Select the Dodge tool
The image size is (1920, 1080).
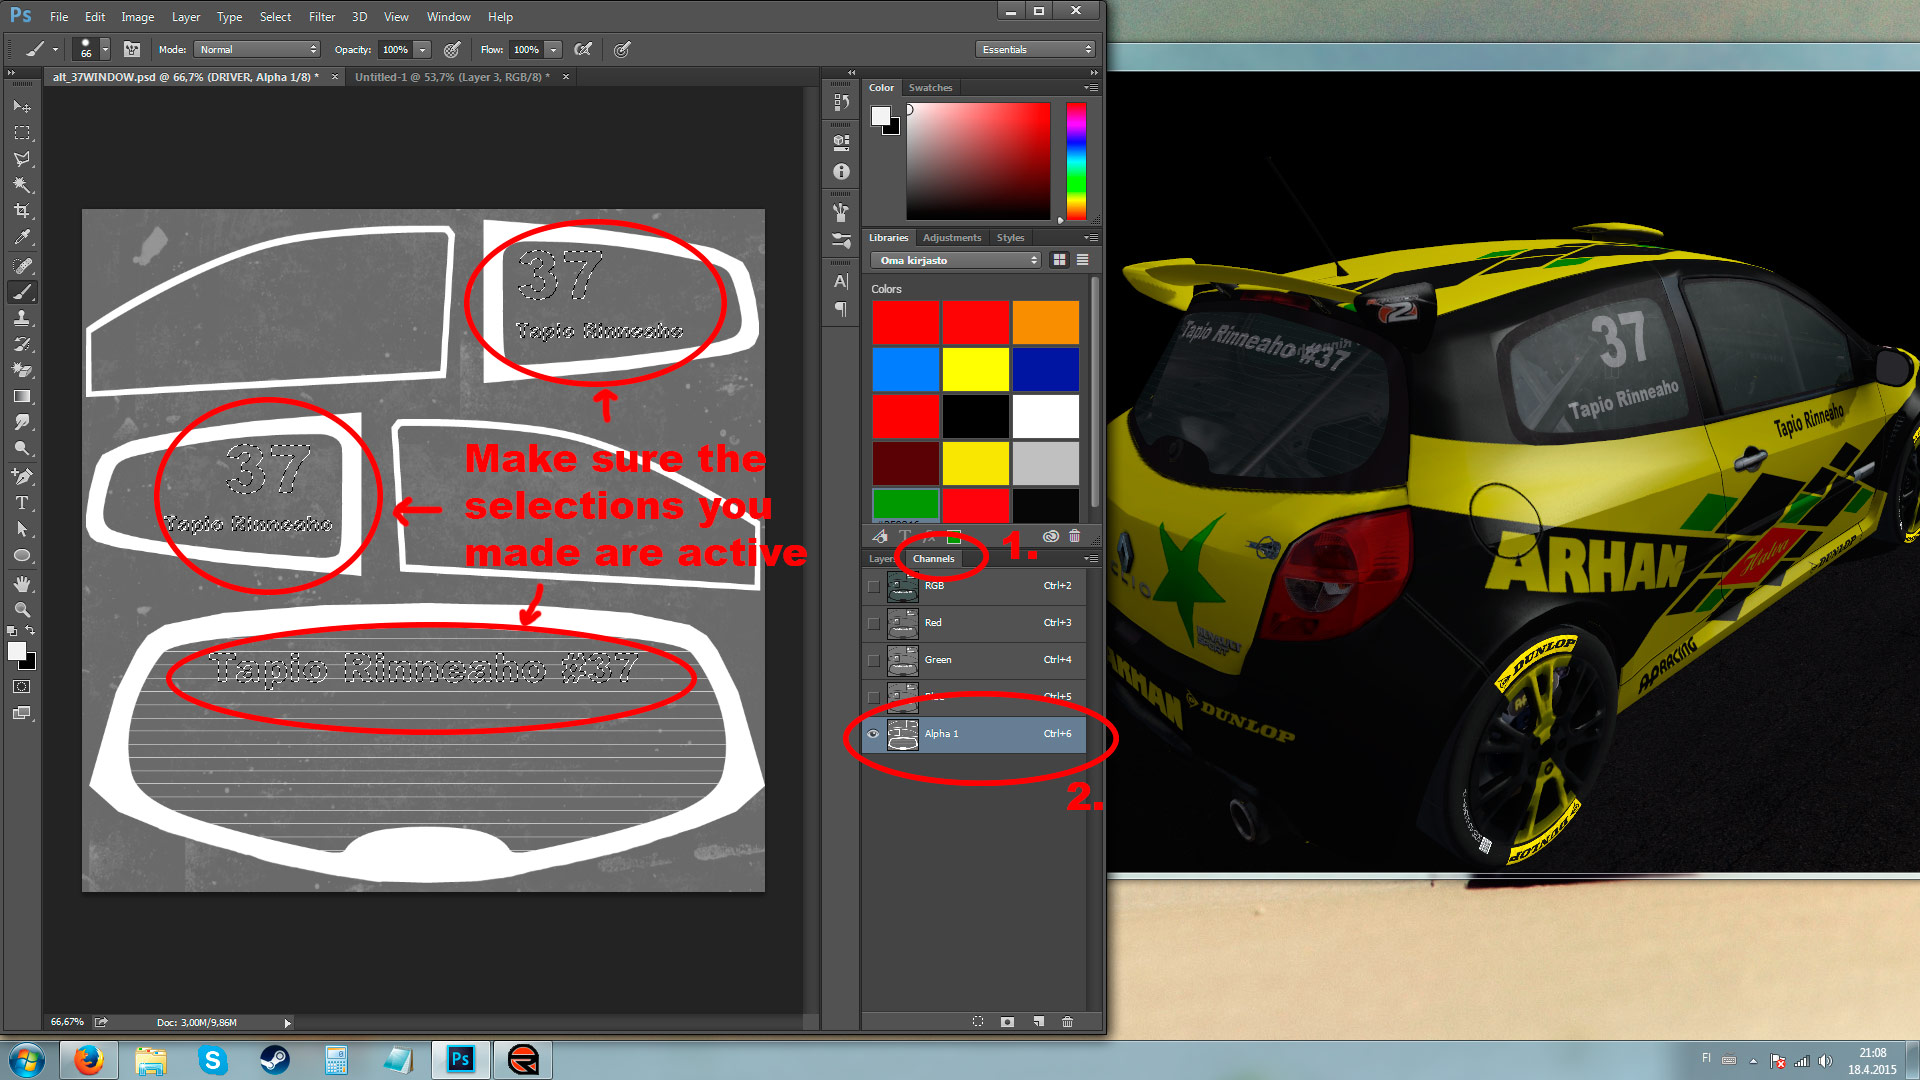[21, 449]
